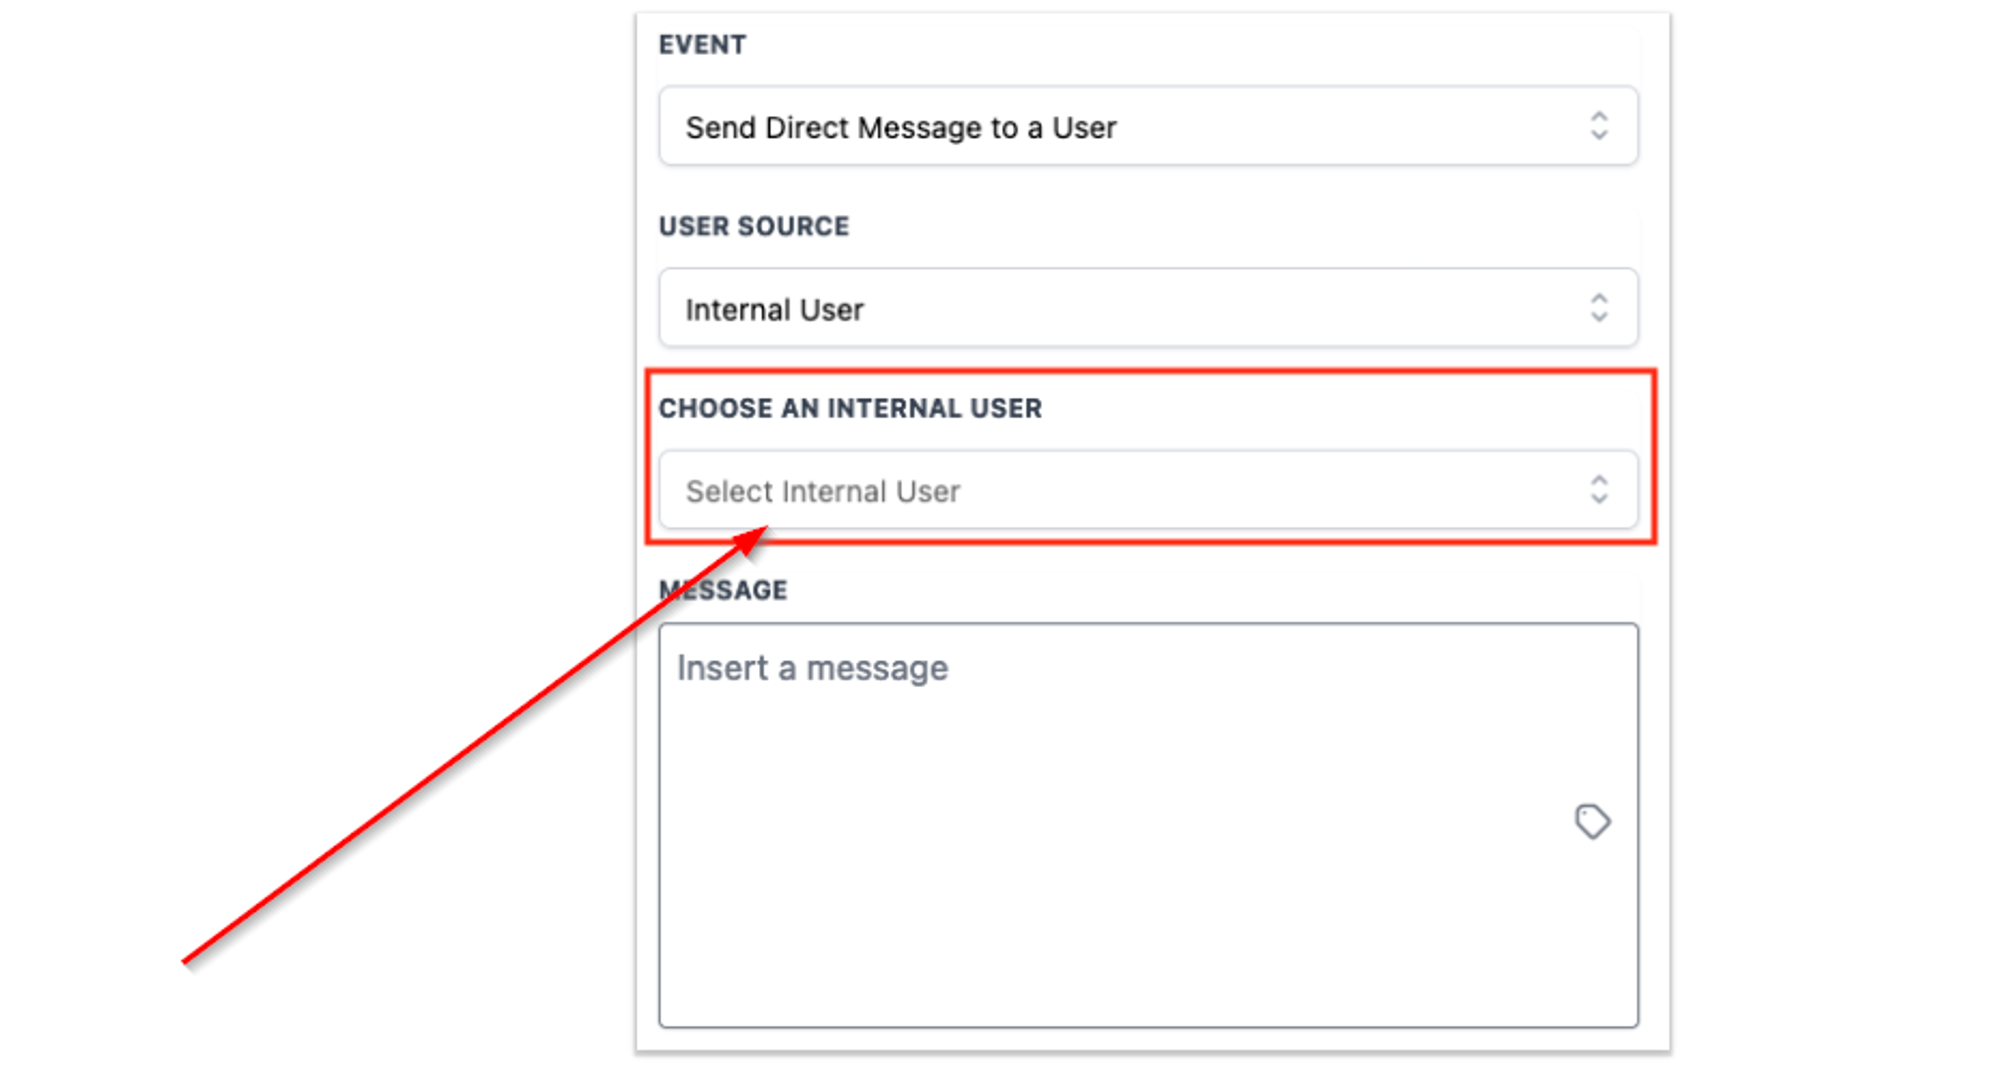Screen dimensions: 2000x1080
Task: Click the "Insert a message" placeholder text
Action: [812, 668]
